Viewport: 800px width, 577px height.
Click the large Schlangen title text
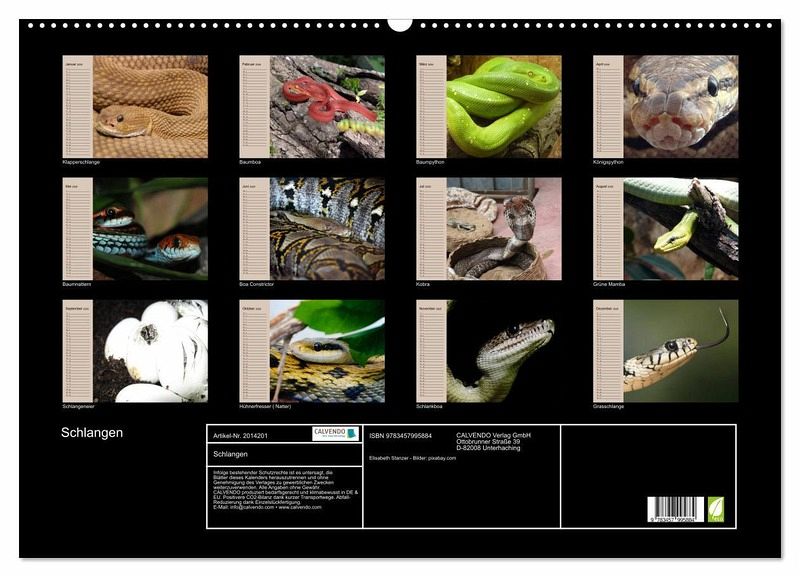click(92, 433)
